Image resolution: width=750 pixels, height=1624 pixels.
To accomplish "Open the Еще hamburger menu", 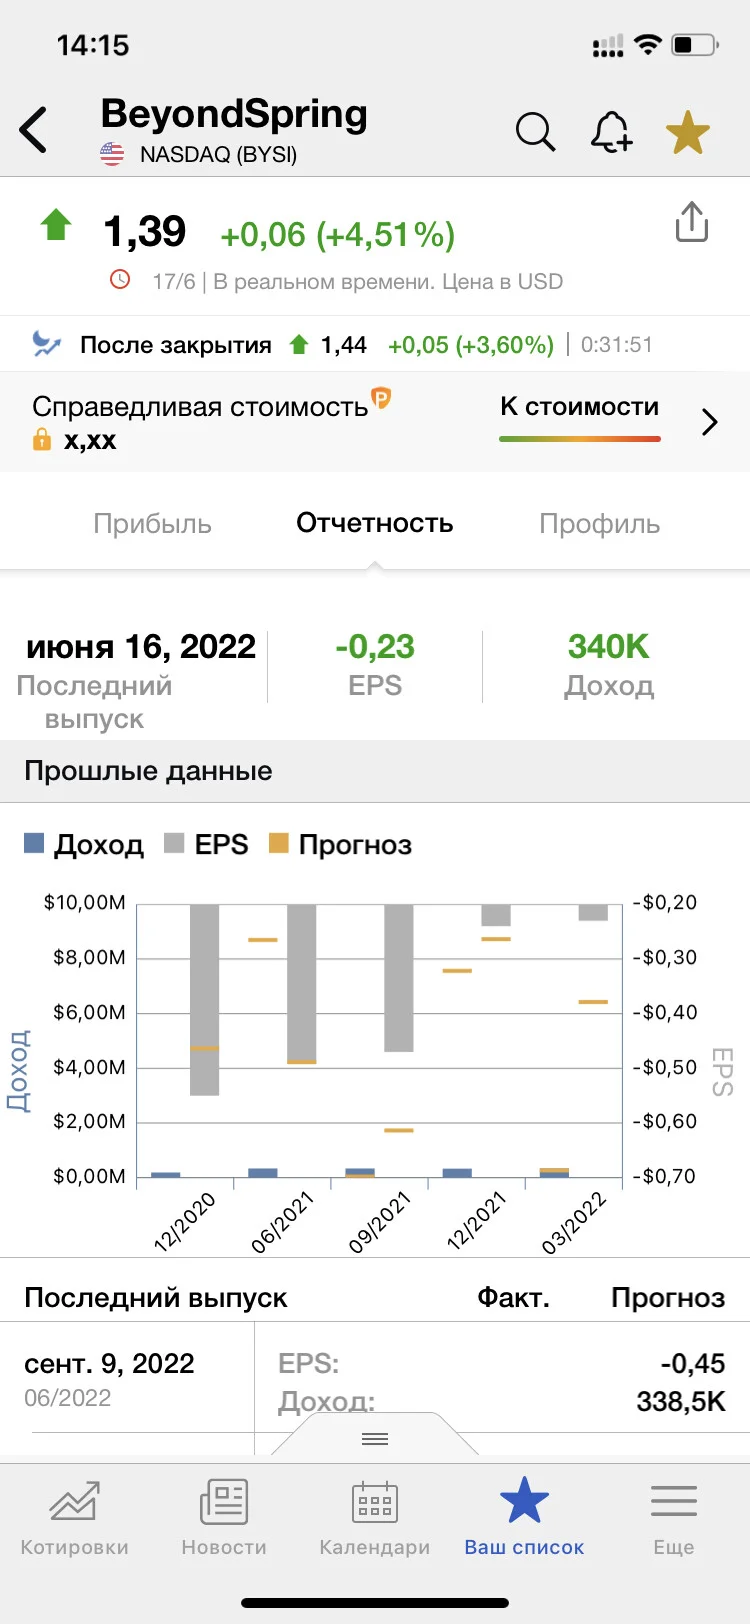I will [x=674, y=1518].
